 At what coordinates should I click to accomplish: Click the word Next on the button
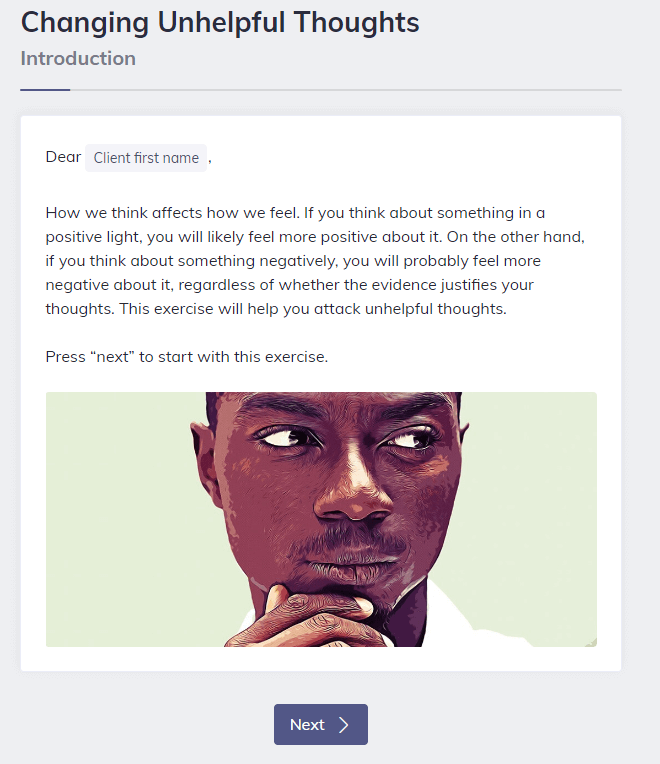pos(307,725)
